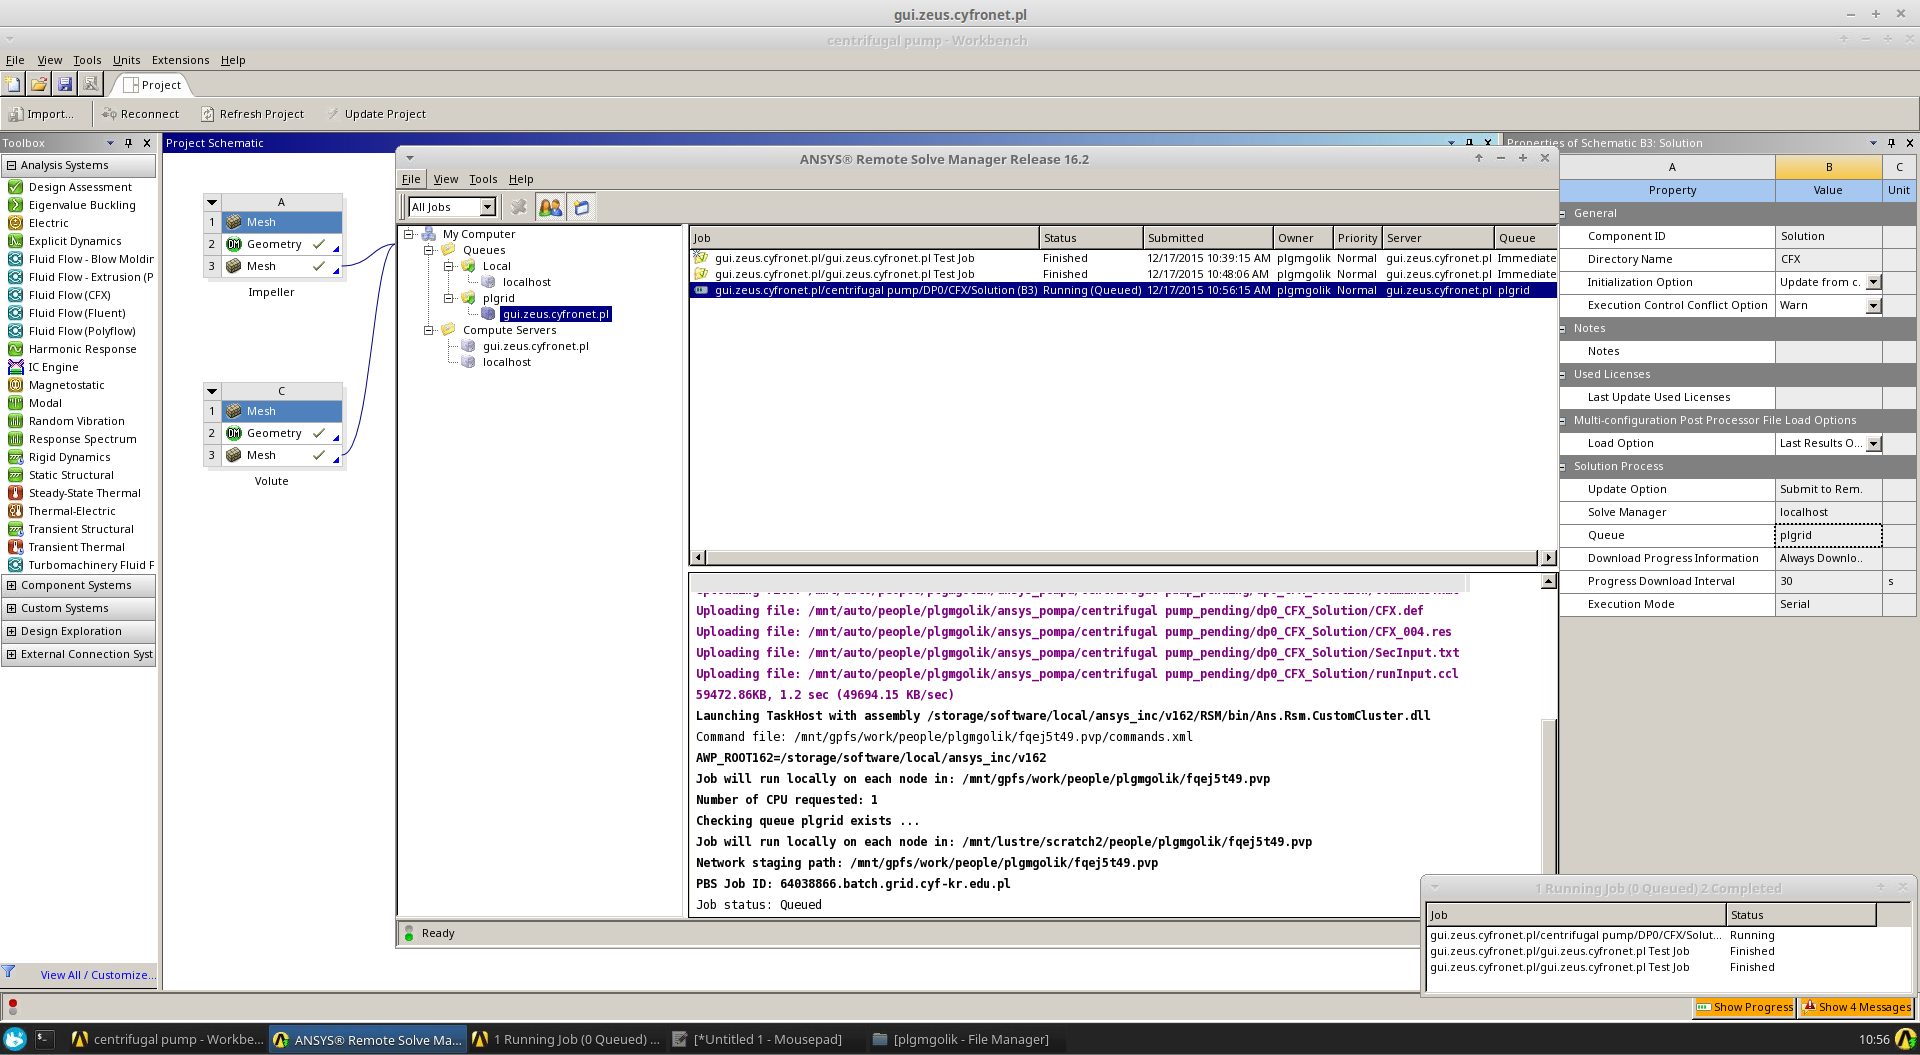Collapse the Compute Servers tree node

(x=428, y=330)
